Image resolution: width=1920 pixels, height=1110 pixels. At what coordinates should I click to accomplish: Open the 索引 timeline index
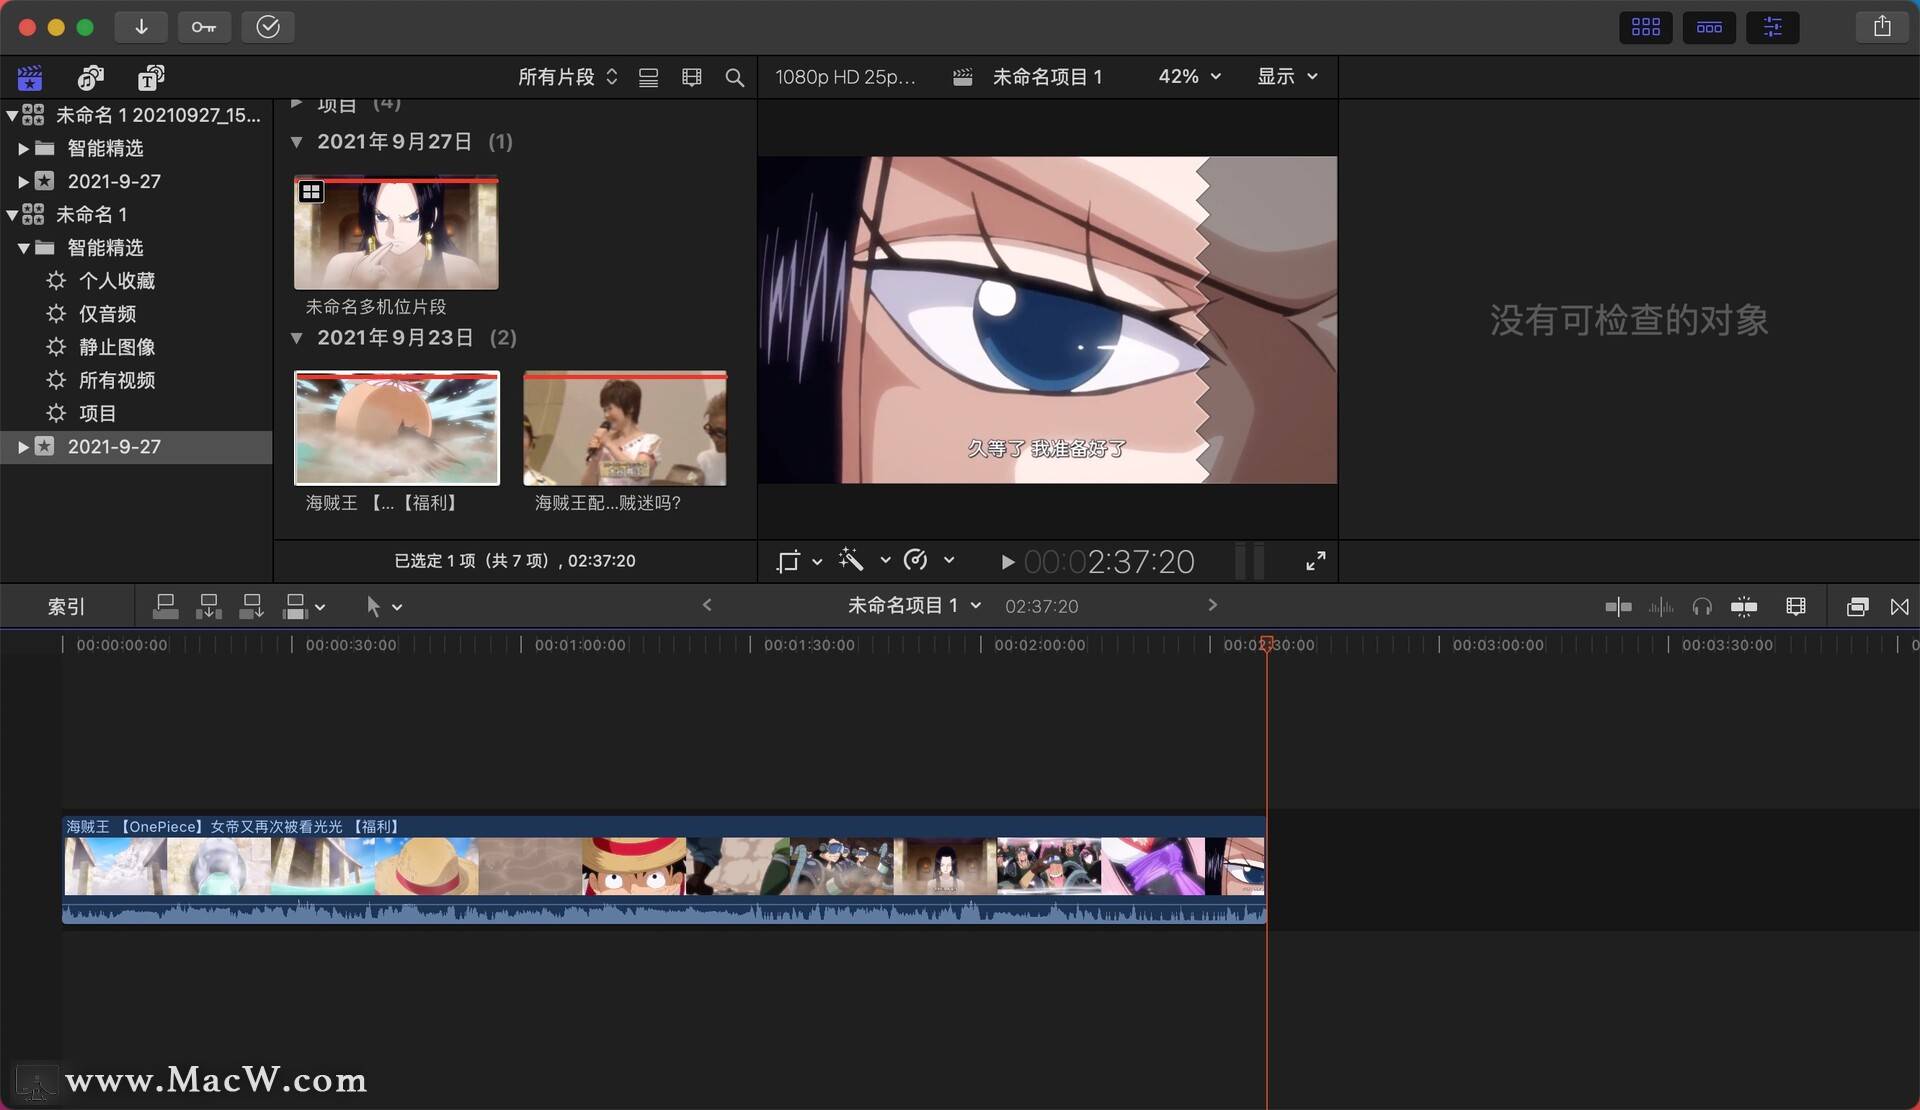pyautogui.click(x=66, y=606)
